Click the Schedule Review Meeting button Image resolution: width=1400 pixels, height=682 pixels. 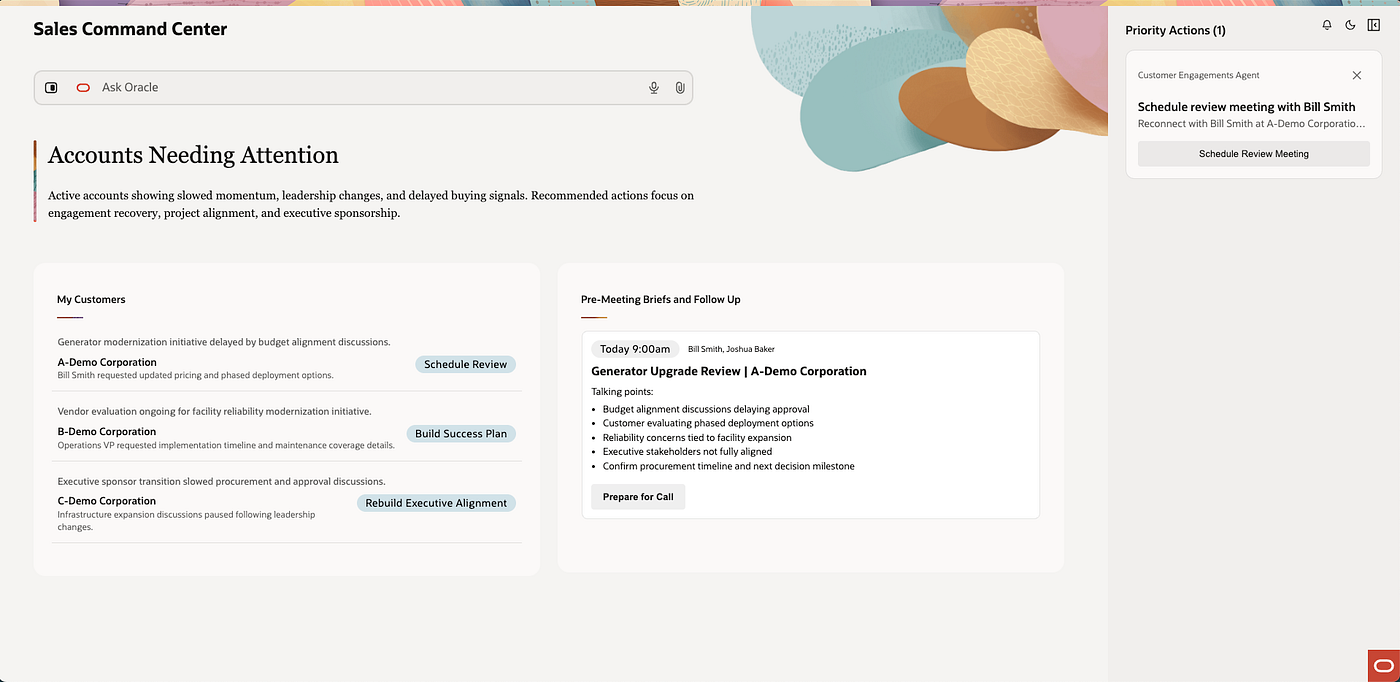point(1254,154)
